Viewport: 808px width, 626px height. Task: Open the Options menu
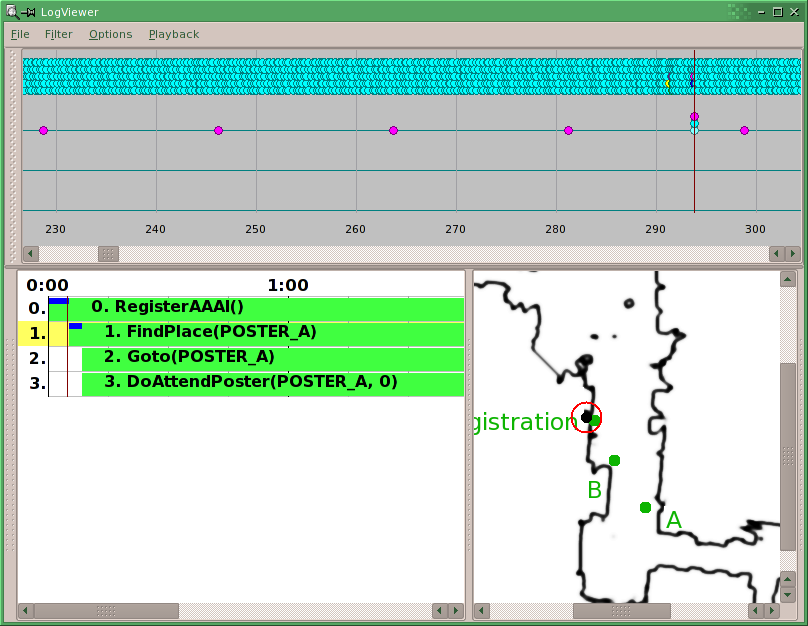(x=110, y=35)
